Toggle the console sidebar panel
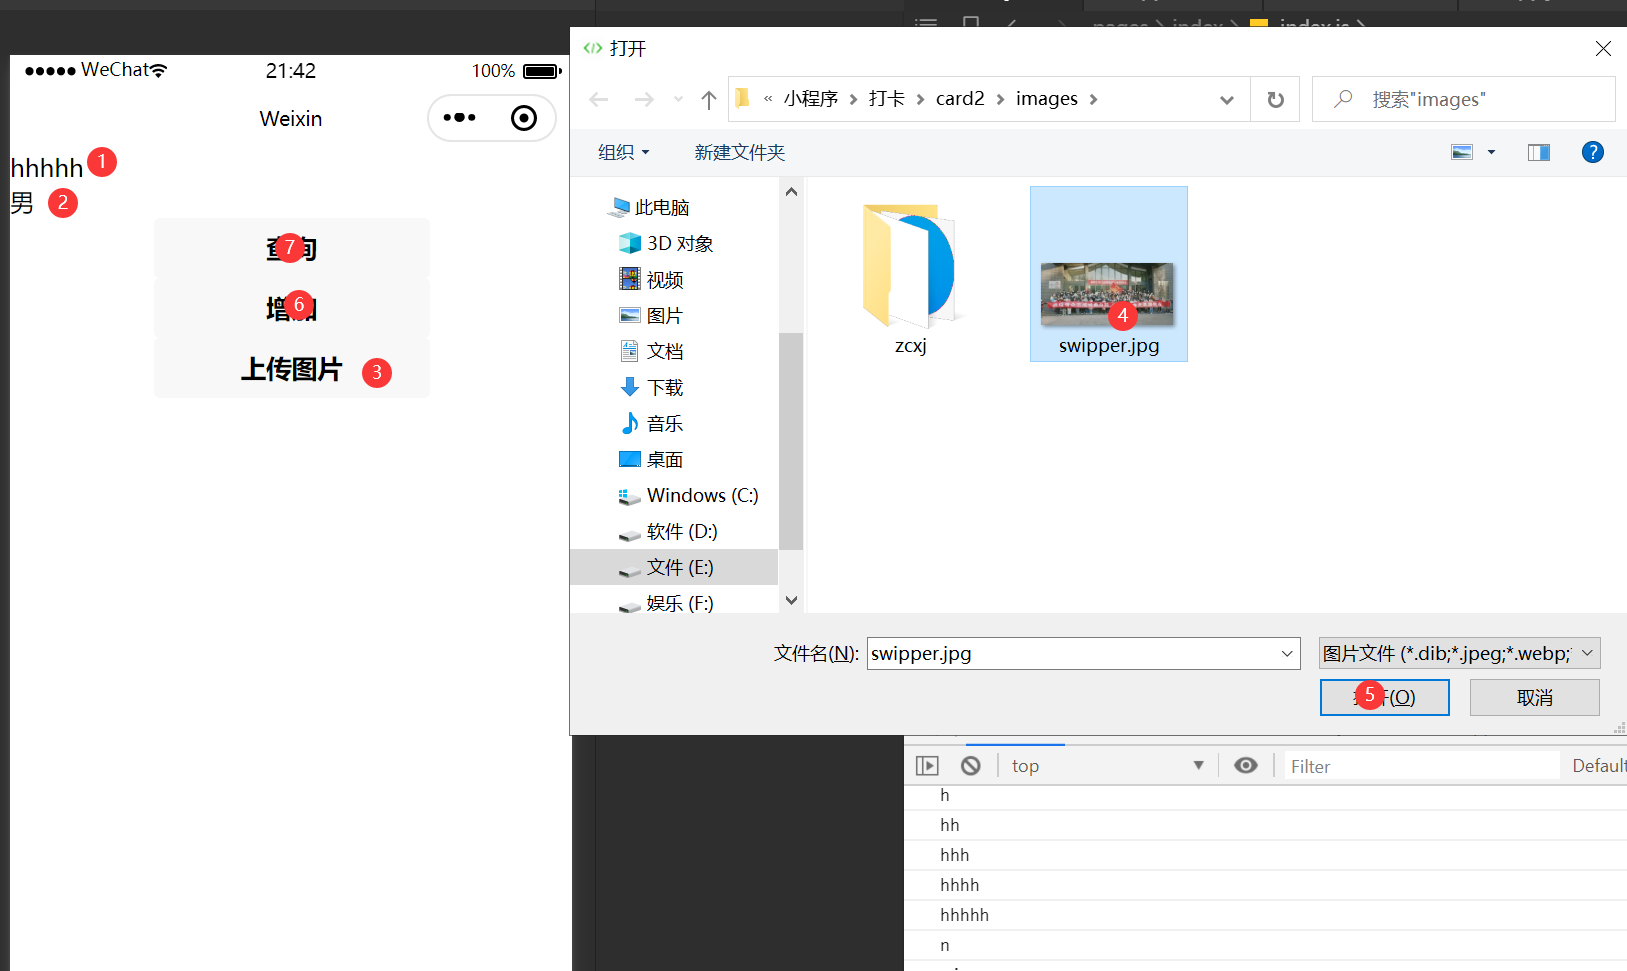This screenshot has width=1627, height=971. (927, 764)
